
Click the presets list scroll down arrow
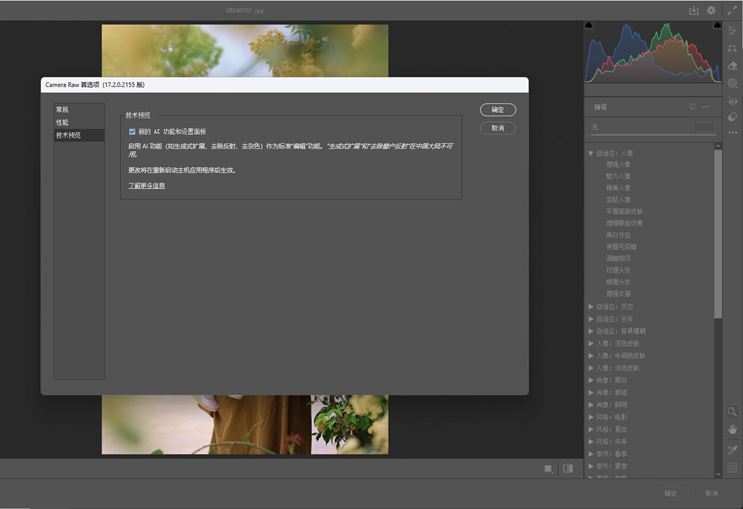click(x=718, y=474)
